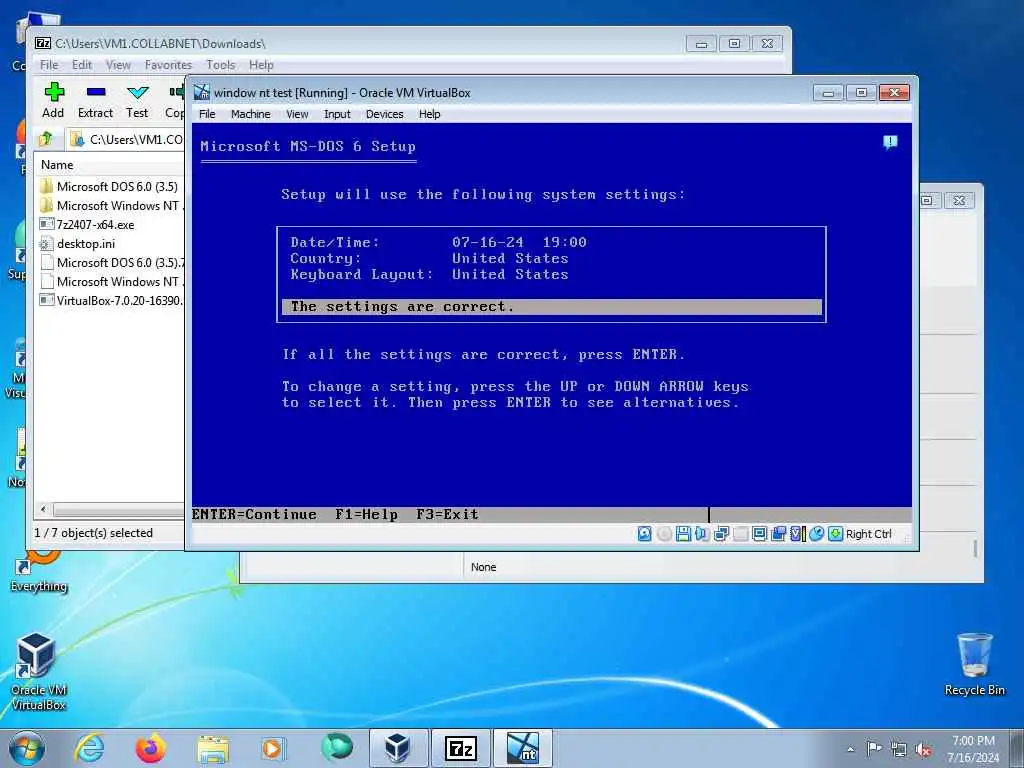
Task: Open the Windows Start menu
Action: [x=27, y=748]
